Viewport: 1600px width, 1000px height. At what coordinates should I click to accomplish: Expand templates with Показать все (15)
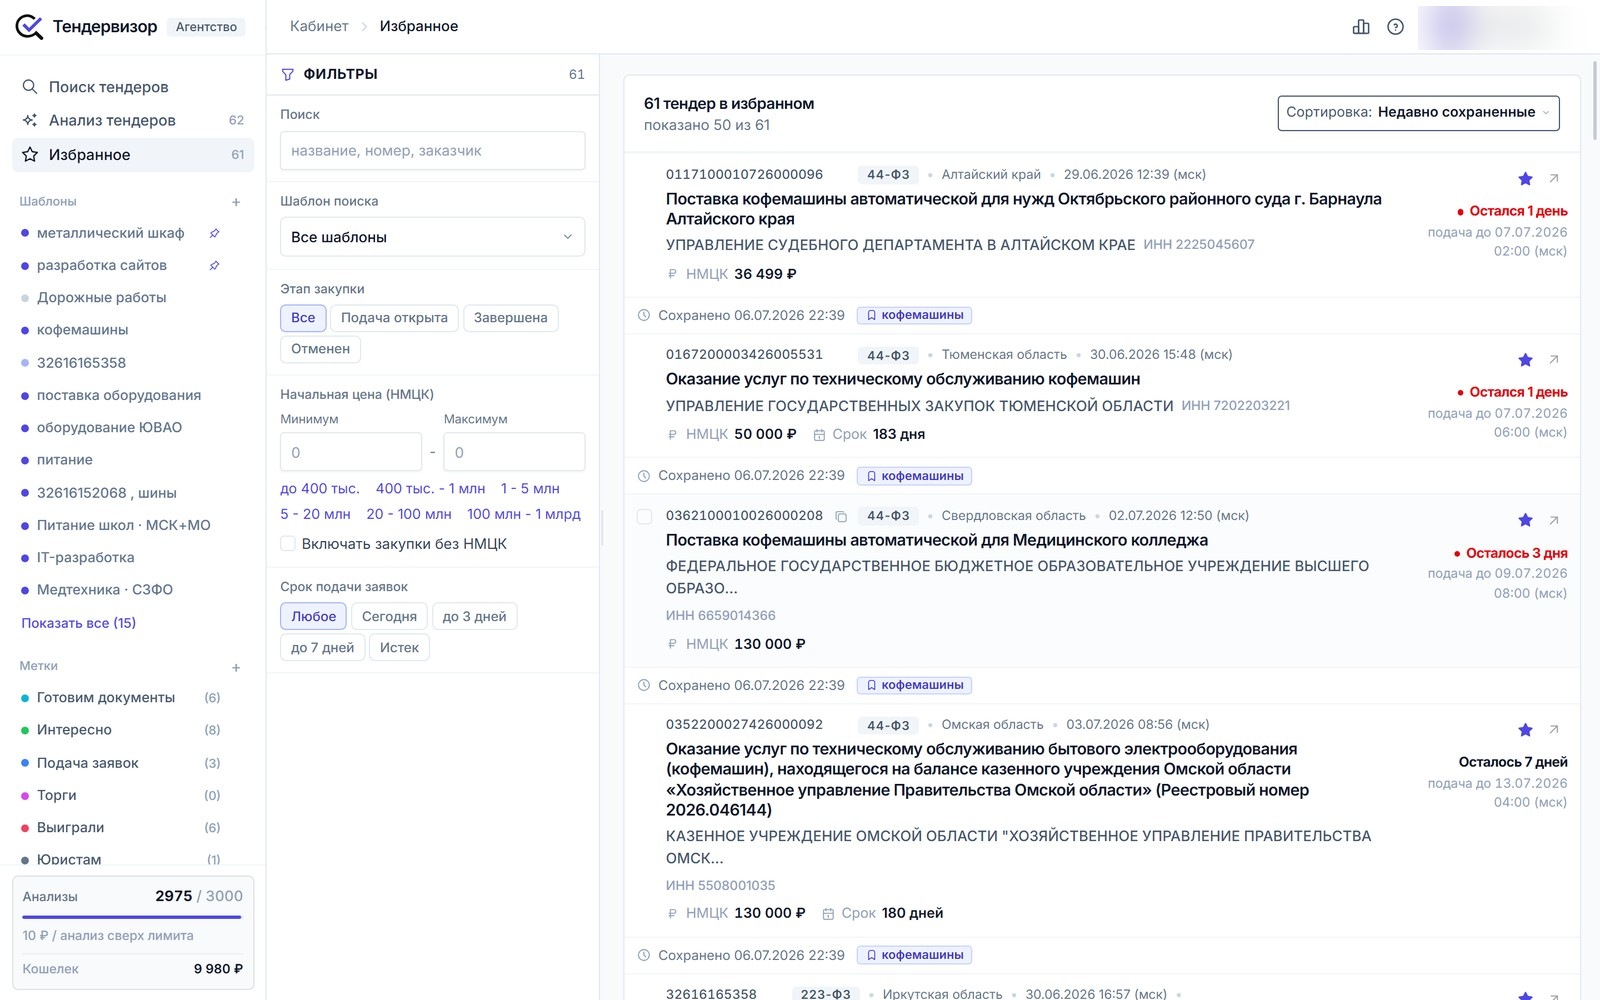78,623
